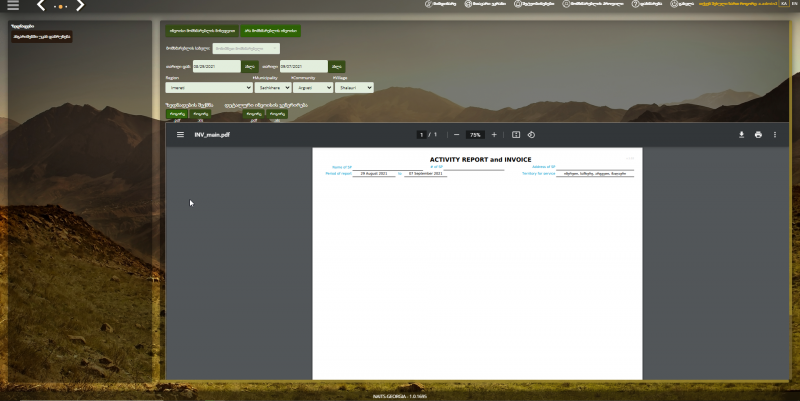Click the NAITS GEORGIA version footer text
Viewport: 800px width, 401px height.
[399, 396]
